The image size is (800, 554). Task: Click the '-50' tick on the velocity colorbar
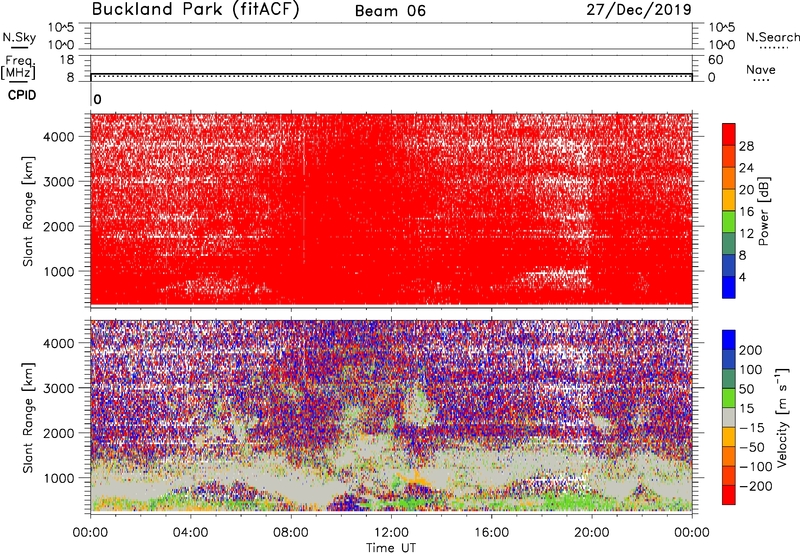(751, 447)
